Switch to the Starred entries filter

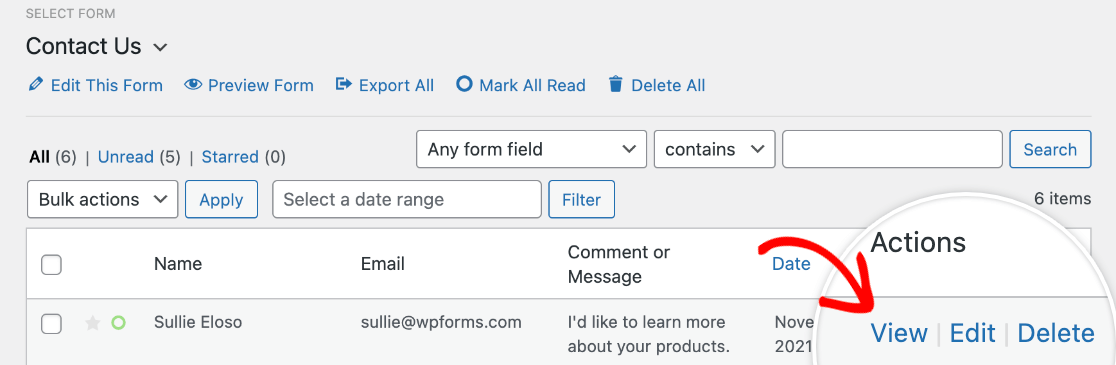tap(230, 157)
